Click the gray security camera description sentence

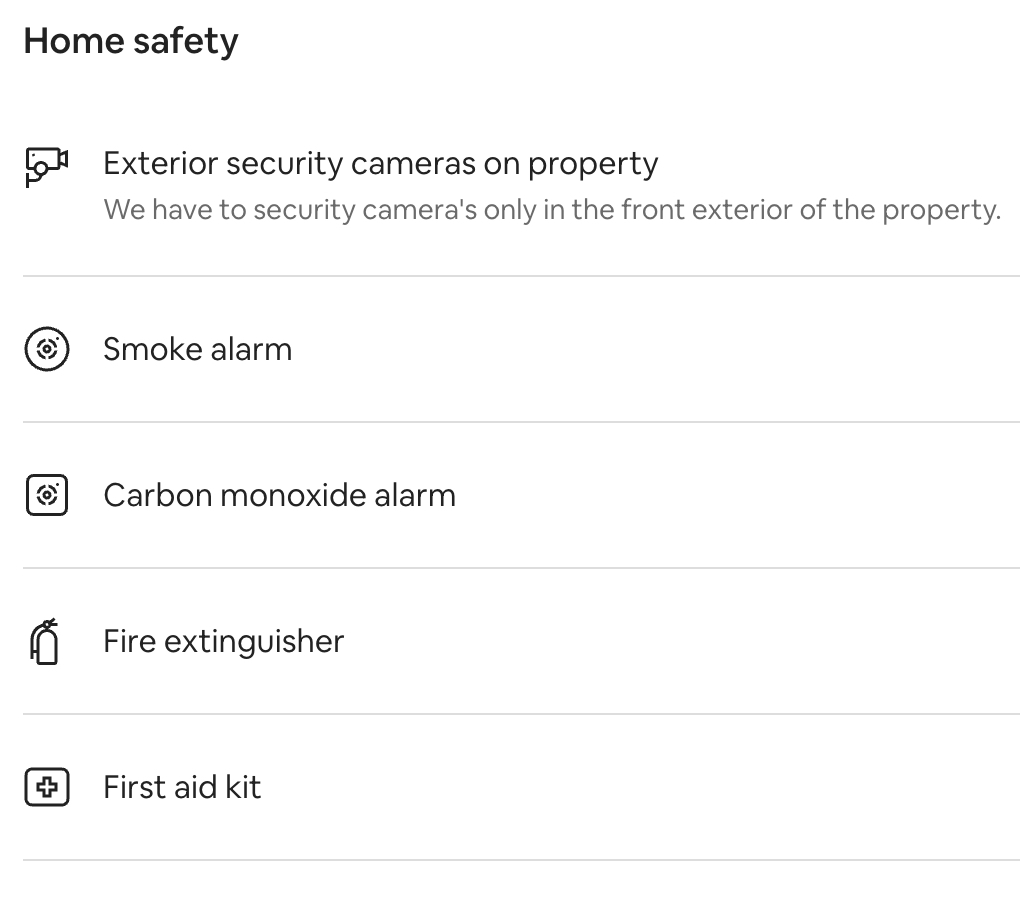coord(552,210)
